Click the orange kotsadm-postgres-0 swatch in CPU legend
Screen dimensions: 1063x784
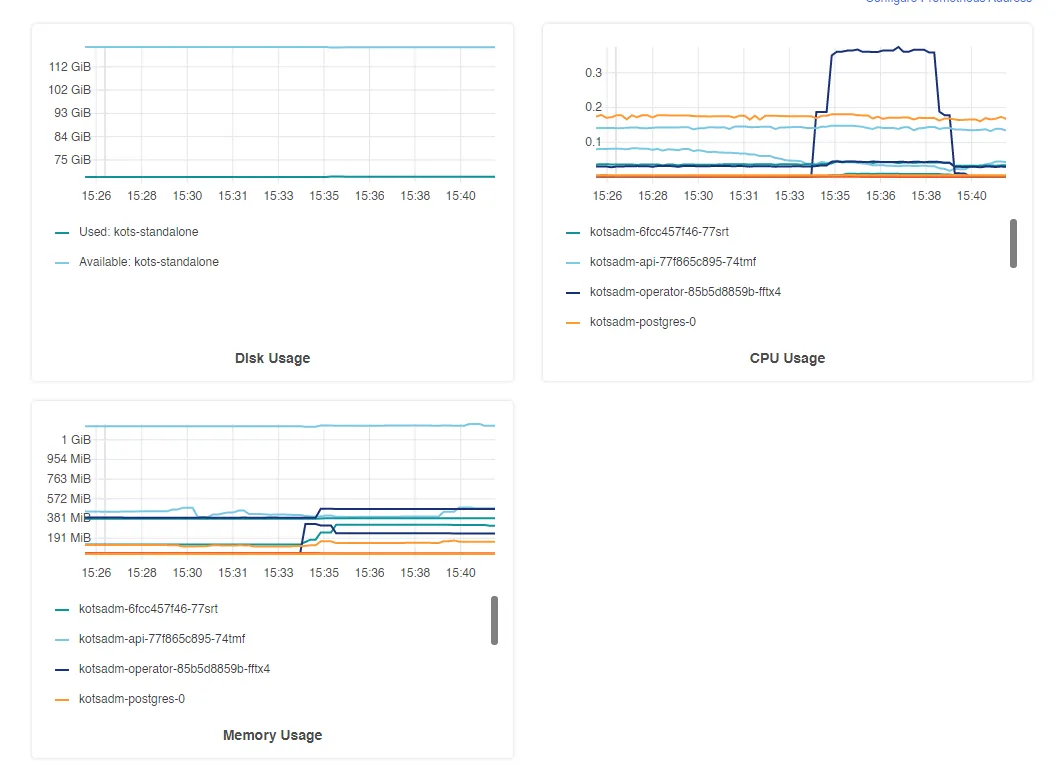coord(573,322)
